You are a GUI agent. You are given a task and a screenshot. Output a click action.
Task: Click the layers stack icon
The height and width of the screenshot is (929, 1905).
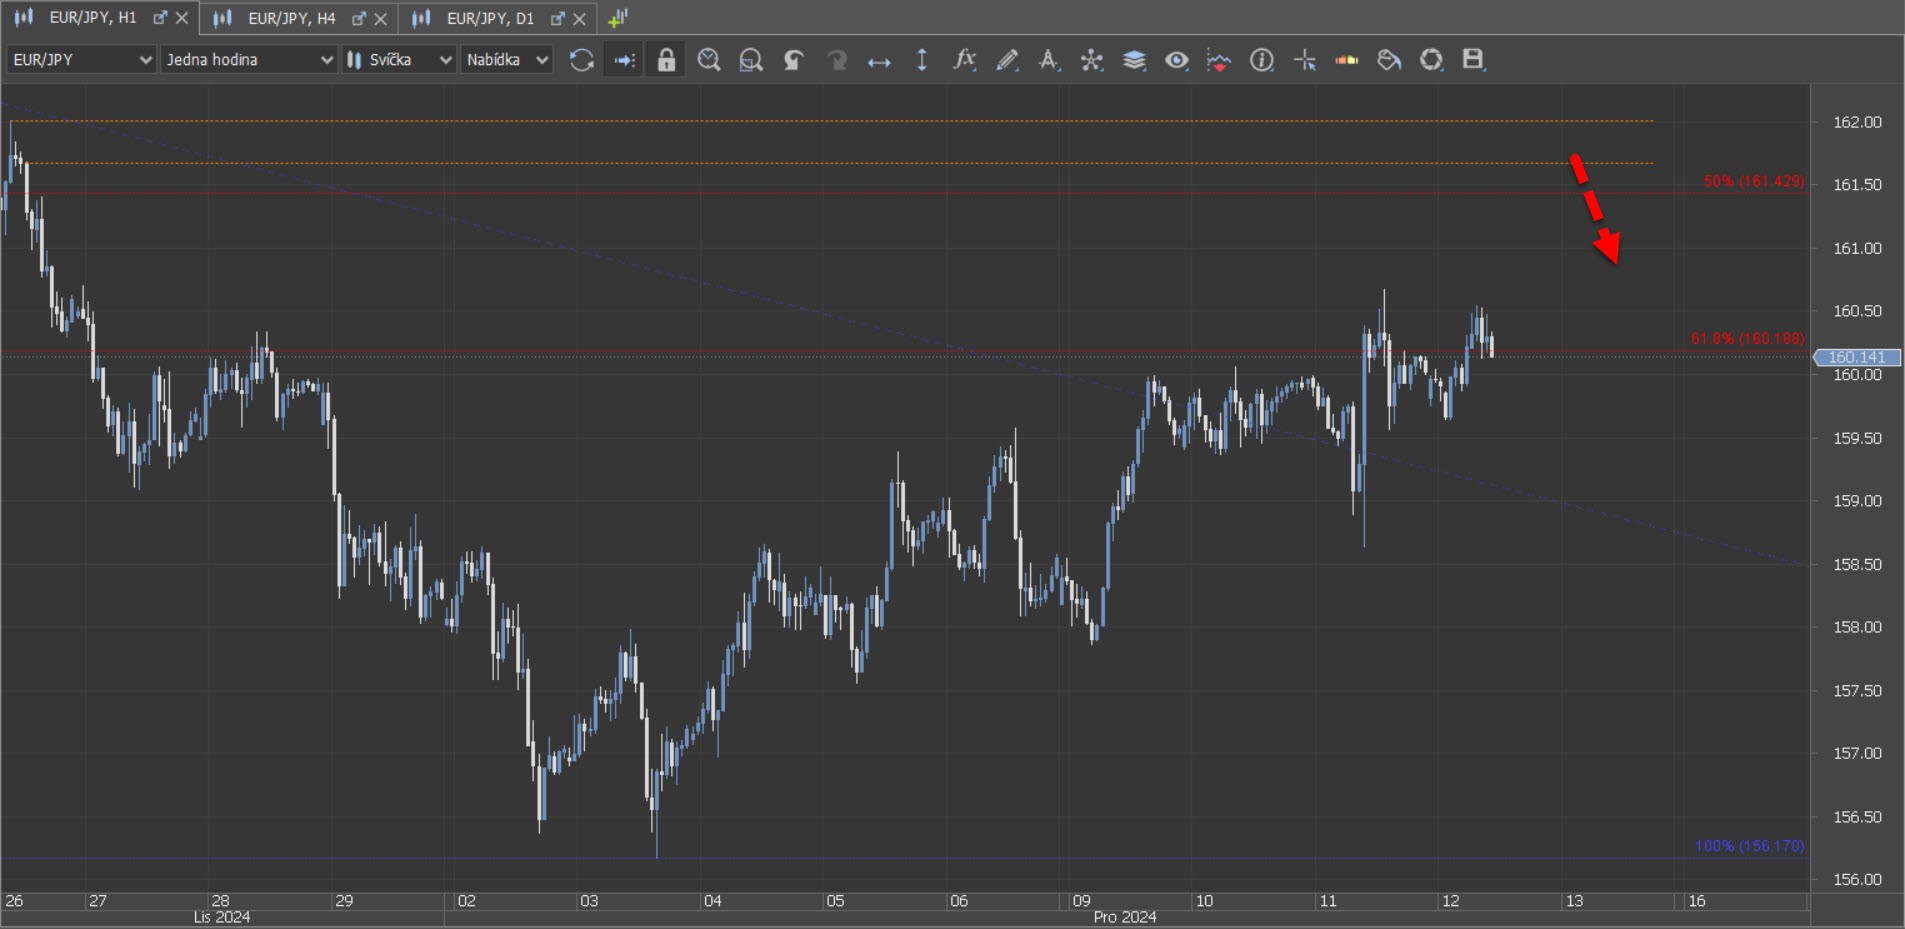tap(1134, 60)
